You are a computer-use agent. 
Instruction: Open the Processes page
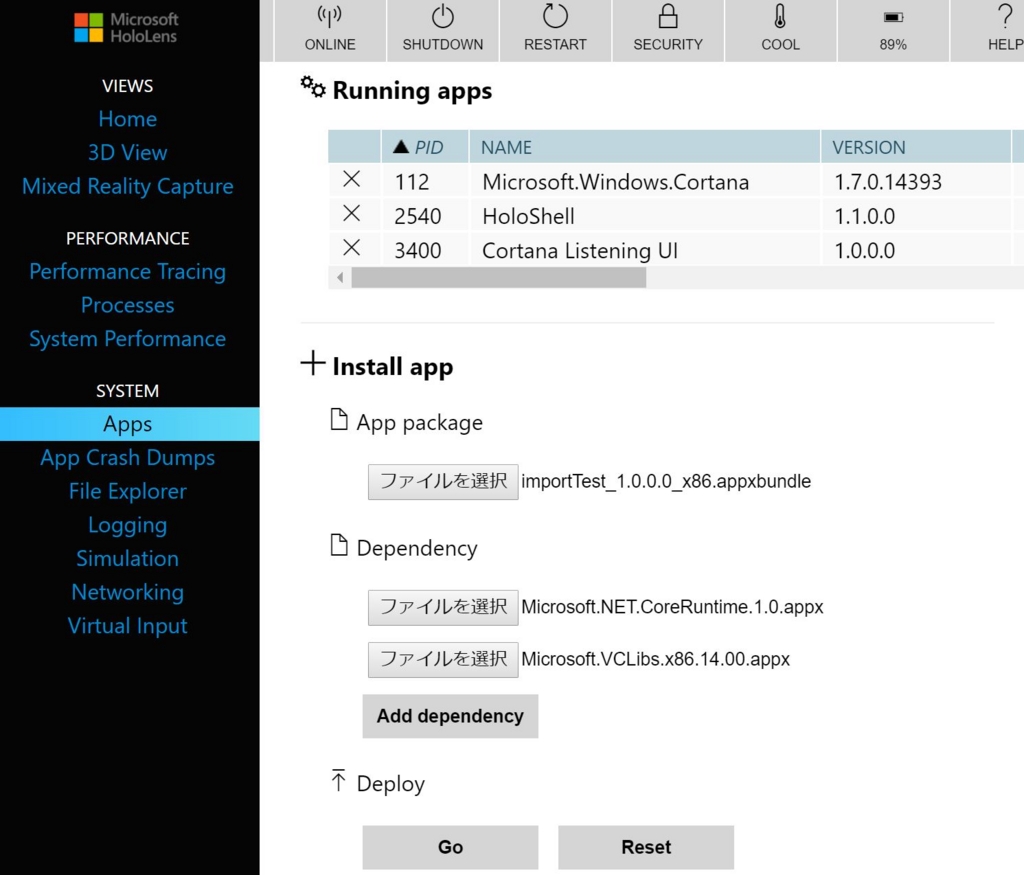click(128, 306)
